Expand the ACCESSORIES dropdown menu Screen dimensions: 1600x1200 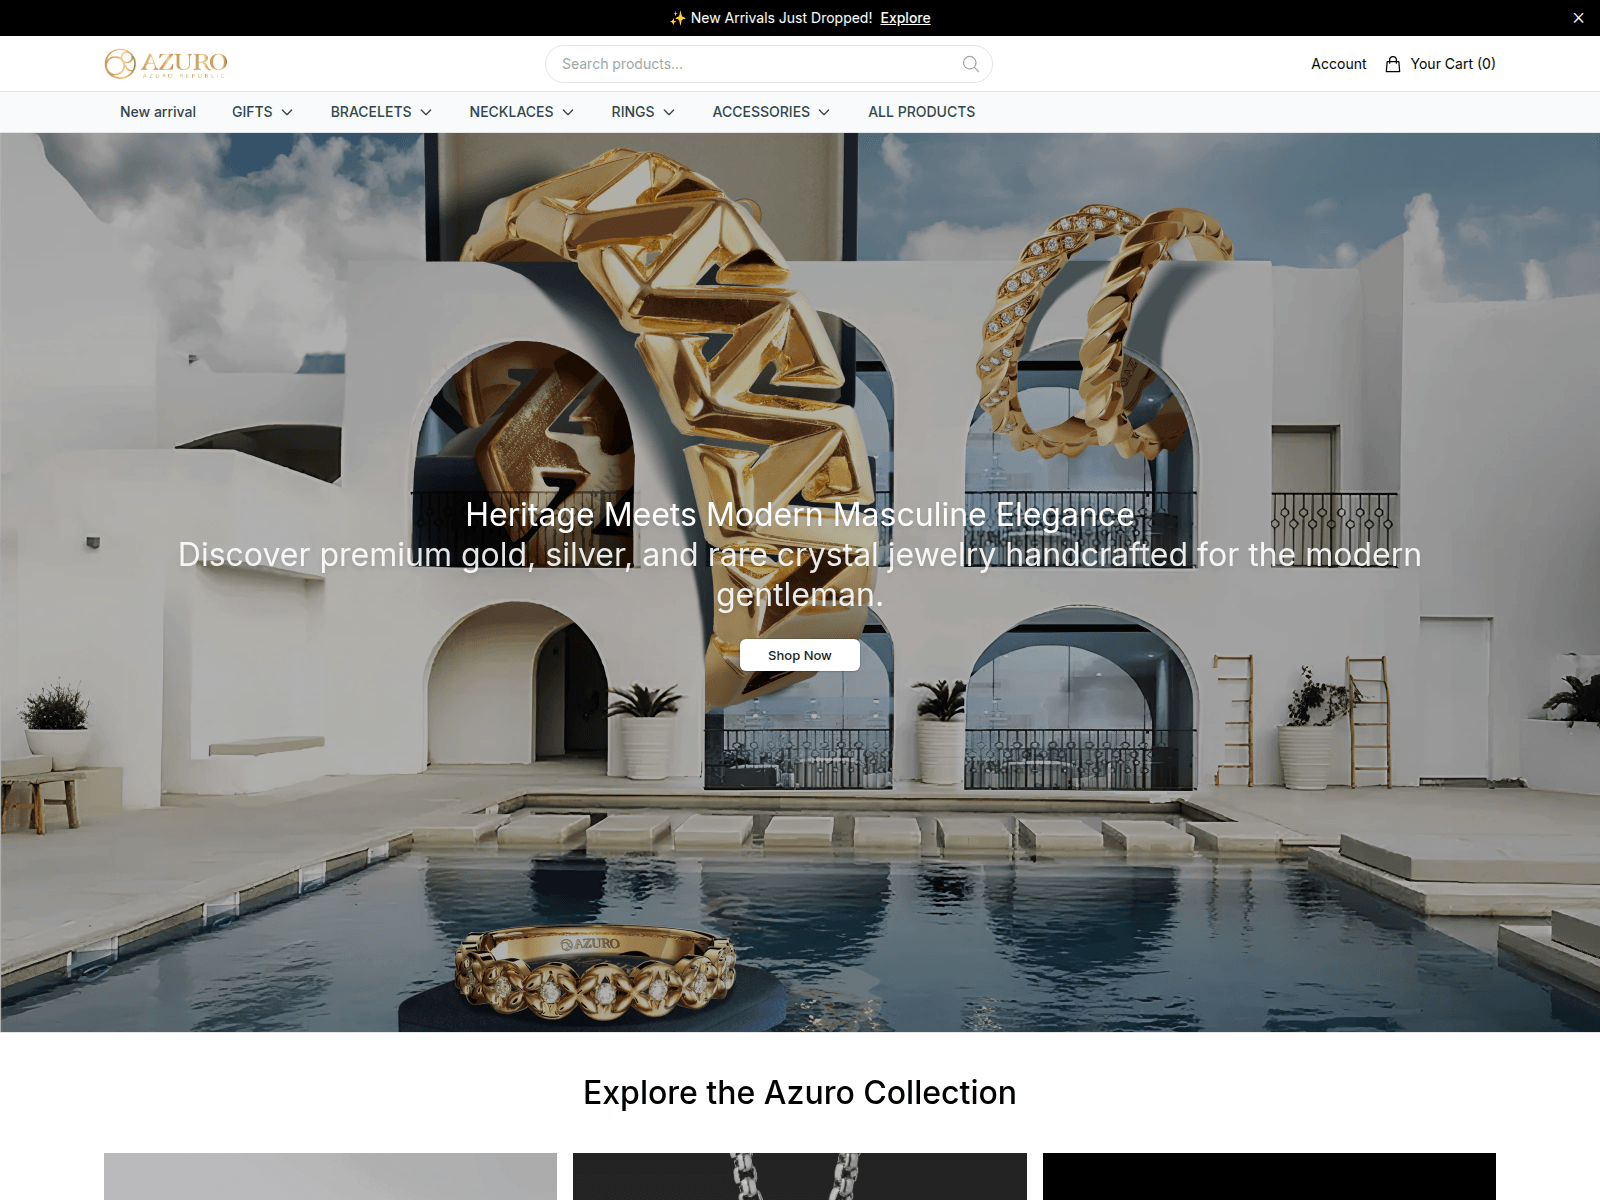click(x=771, y=112)
